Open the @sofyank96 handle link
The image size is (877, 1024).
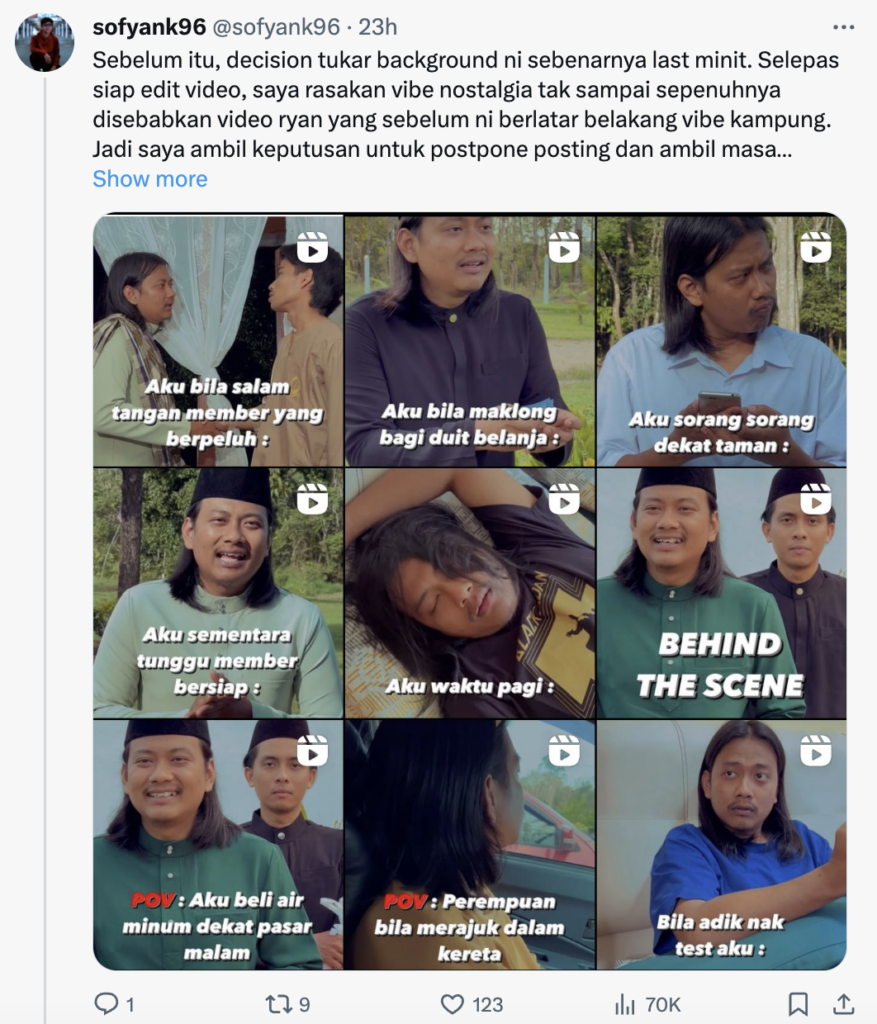[x=276, y=27]
